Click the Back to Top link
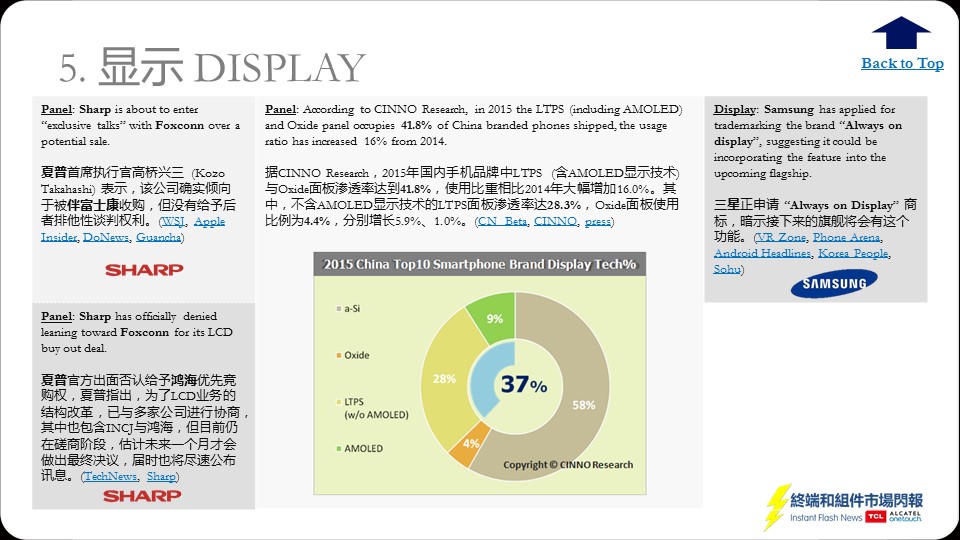 pyautogui.click(x=902, y=63)
